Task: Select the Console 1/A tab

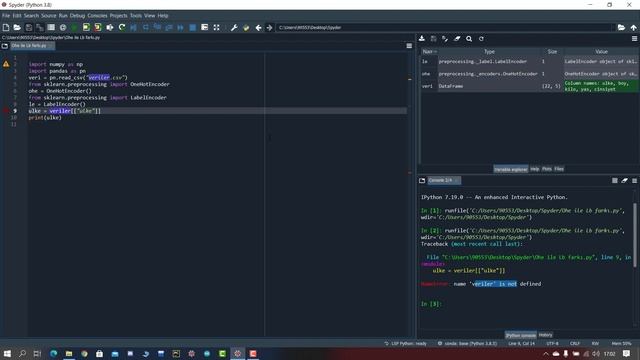Action: tap(444, 180)
